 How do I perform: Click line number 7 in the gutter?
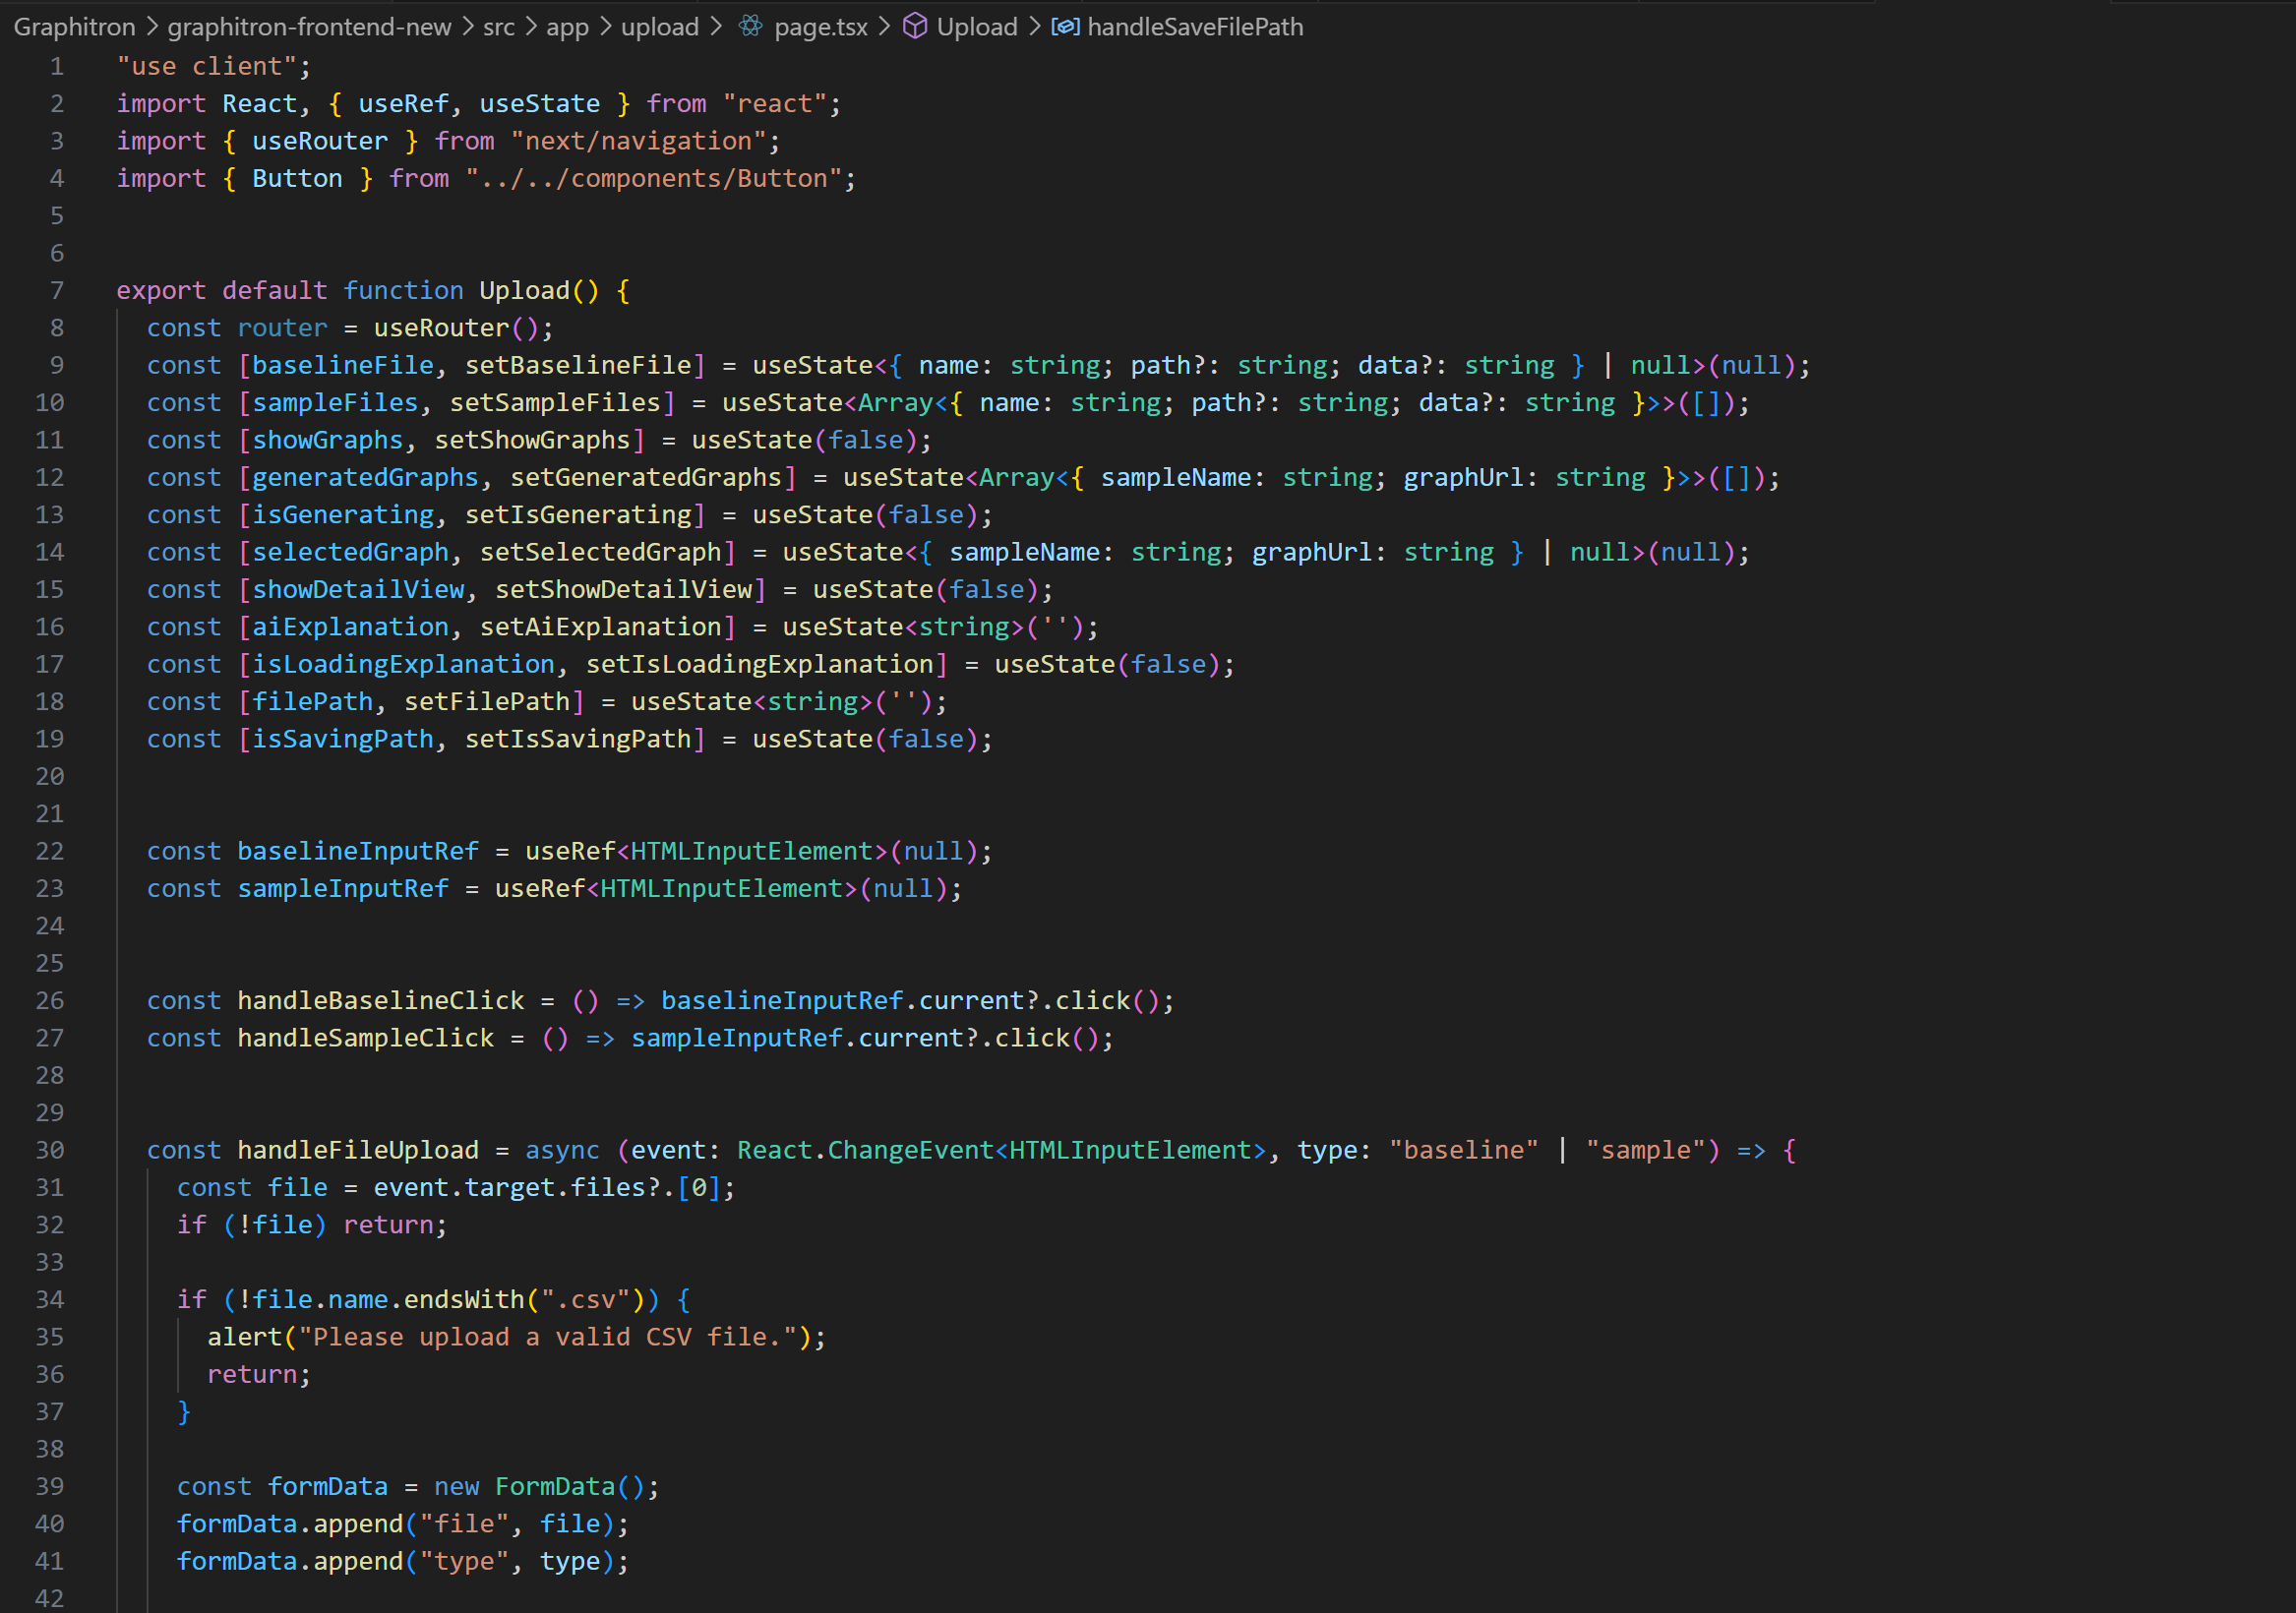pos(57,291)
